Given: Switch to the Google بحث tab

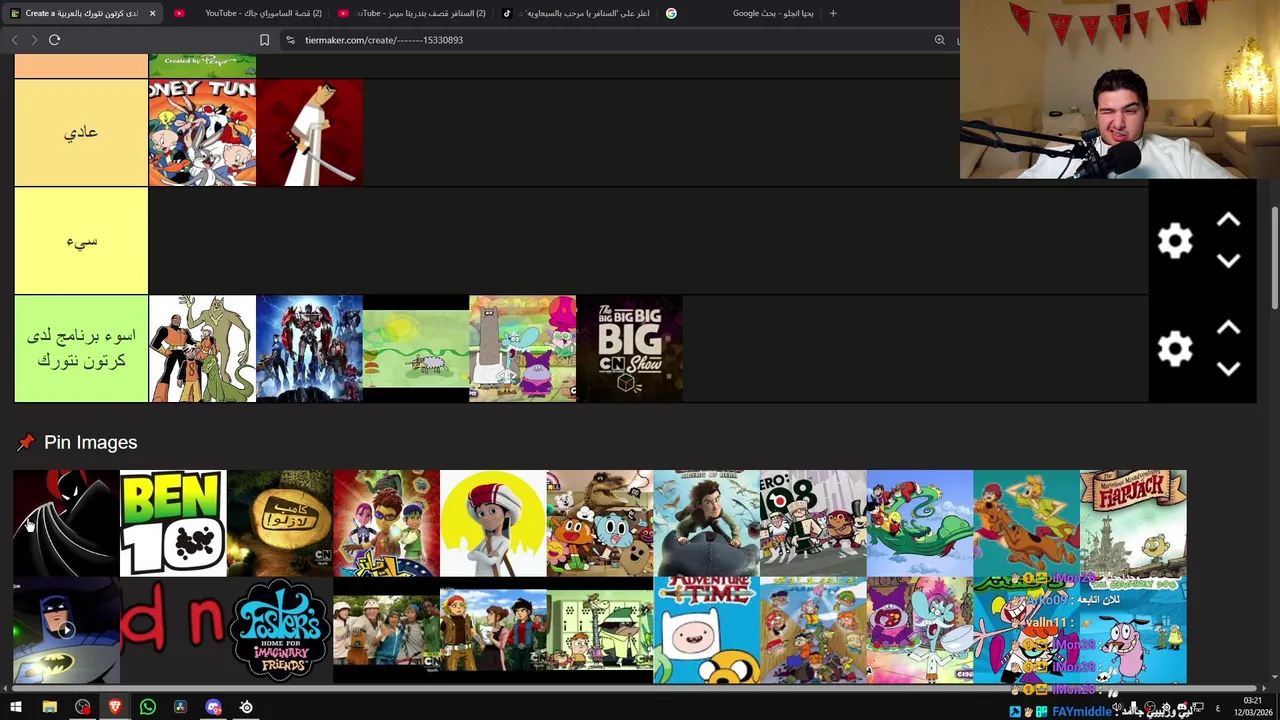Looking at the screenshot, I should point(739,13).
